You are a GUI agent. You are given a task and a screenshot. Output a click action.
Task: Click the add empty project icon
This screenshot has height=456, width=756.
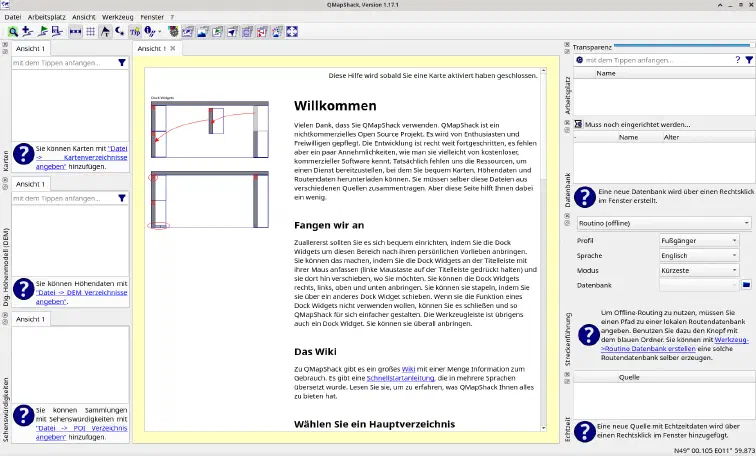[27, 32]
